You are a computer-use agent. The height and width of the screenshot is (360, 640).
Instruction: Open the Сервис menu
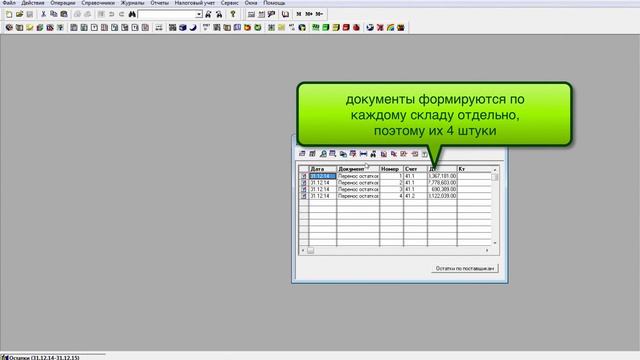[x=229, y=3]
